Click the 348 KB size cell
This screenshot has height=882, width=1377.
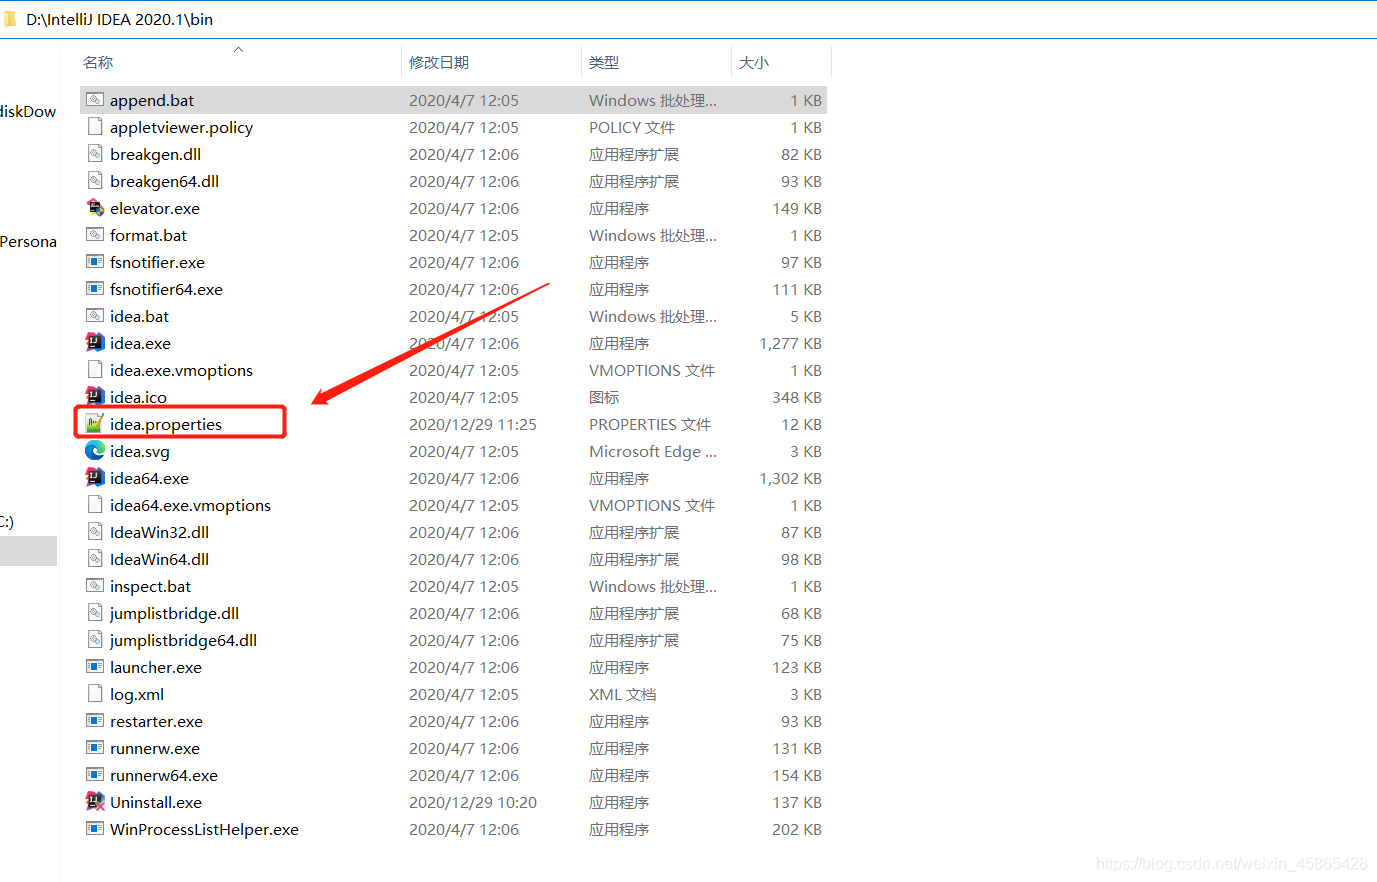[797, 397]
